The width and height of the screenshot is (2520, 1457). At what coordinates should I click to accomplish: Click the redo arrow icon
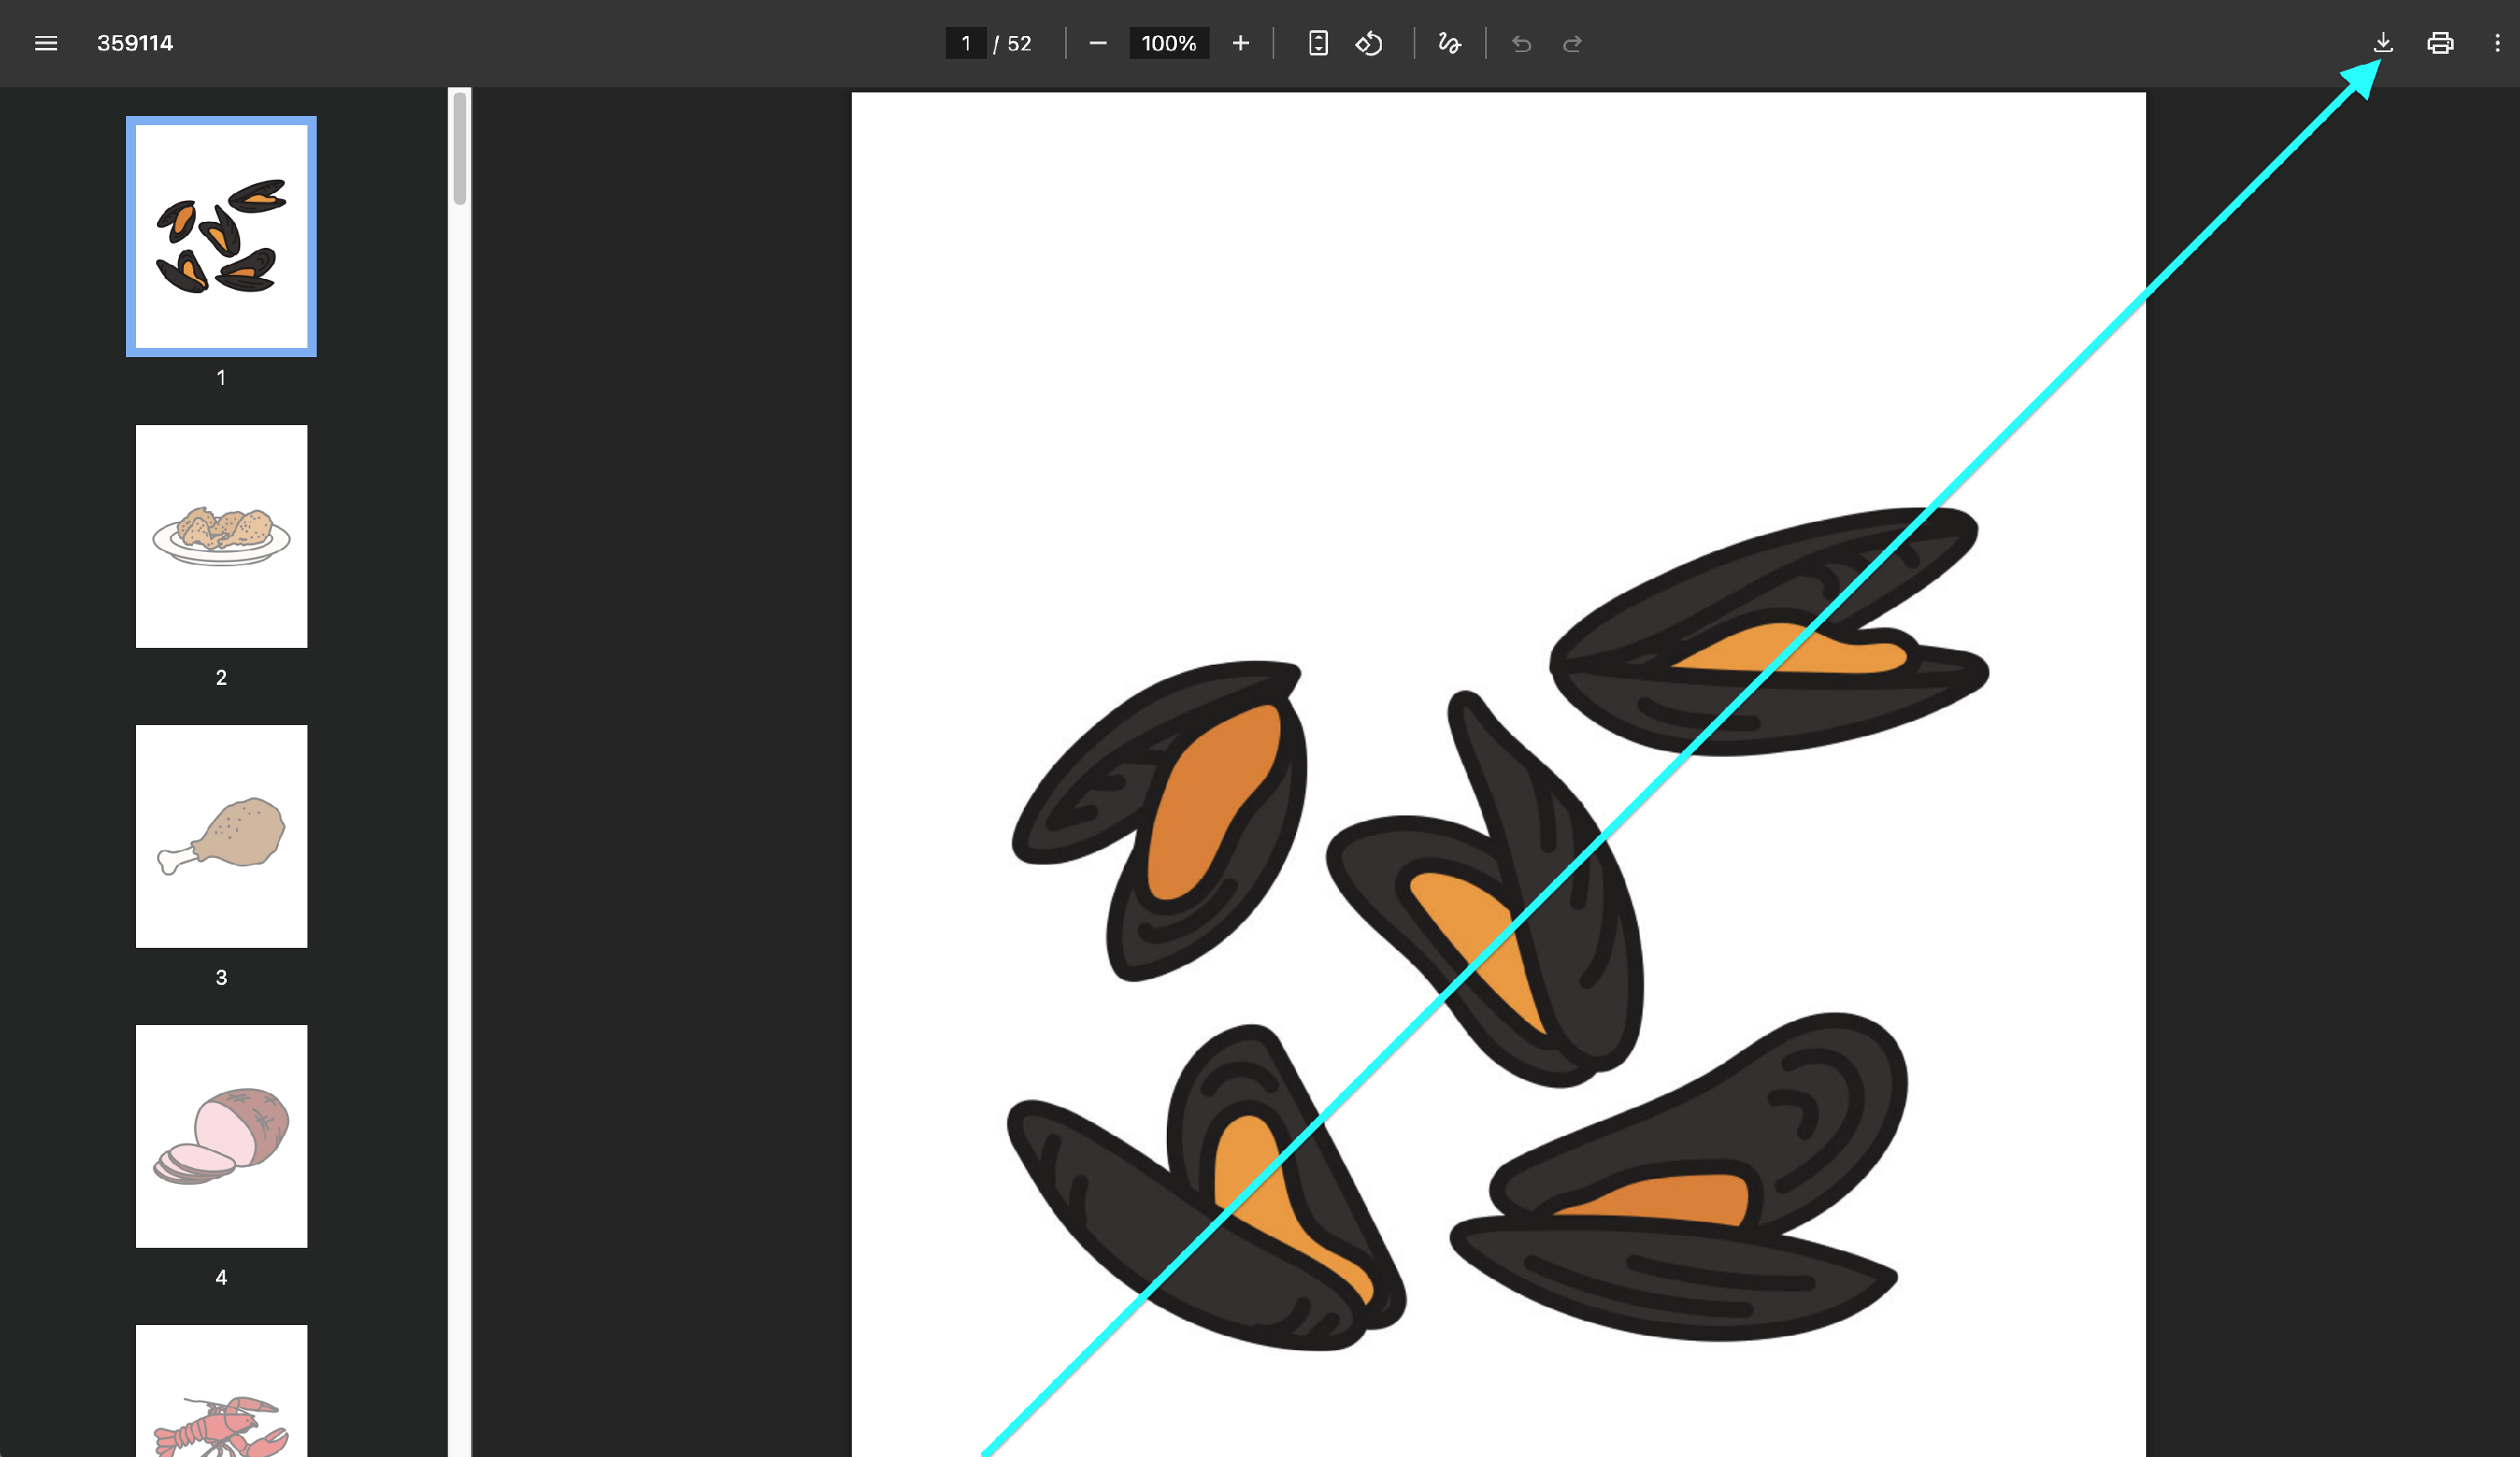[x=1572, y=43]
